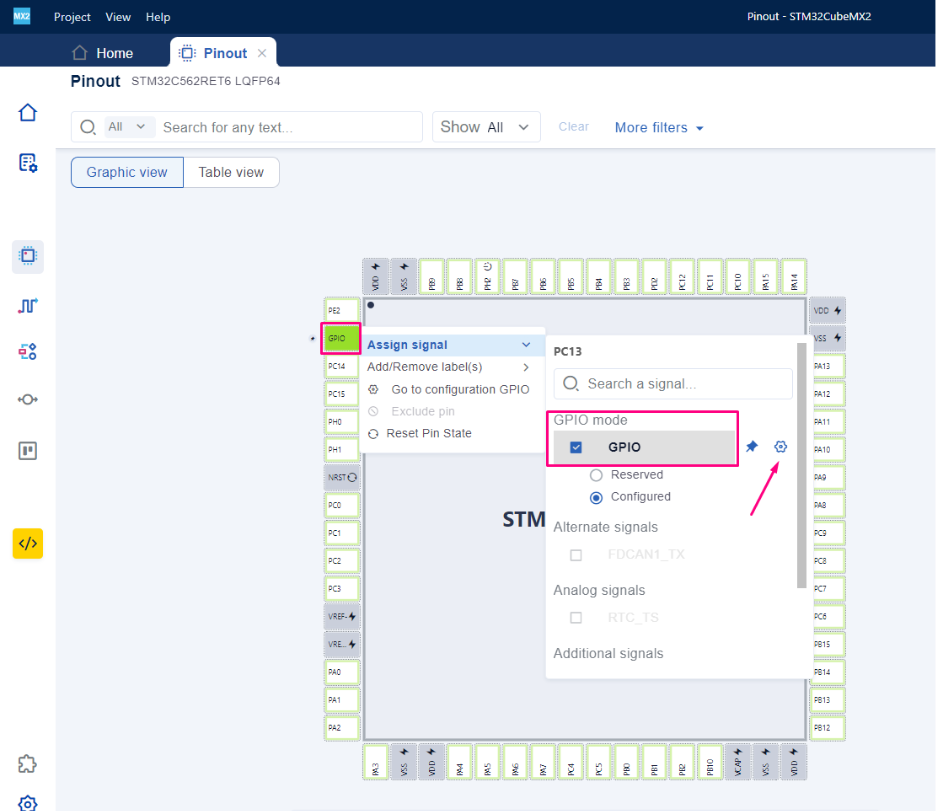The image size is (936, 811).
Task: Click the MX2 application logo
Action: click(21, 16)
